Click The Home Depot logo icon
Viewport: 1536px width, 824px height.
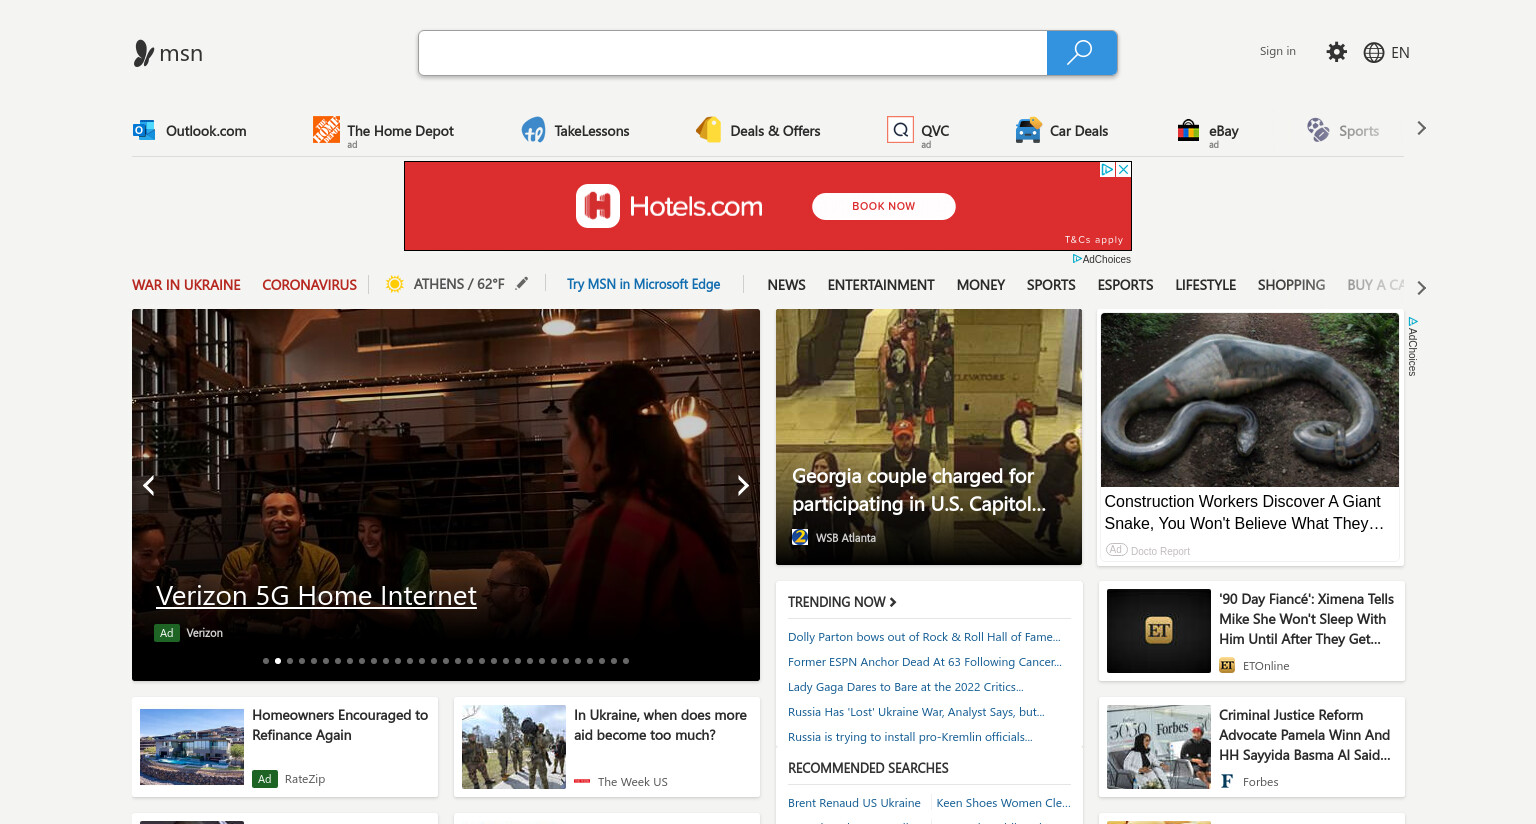click(x=326, y=129)
